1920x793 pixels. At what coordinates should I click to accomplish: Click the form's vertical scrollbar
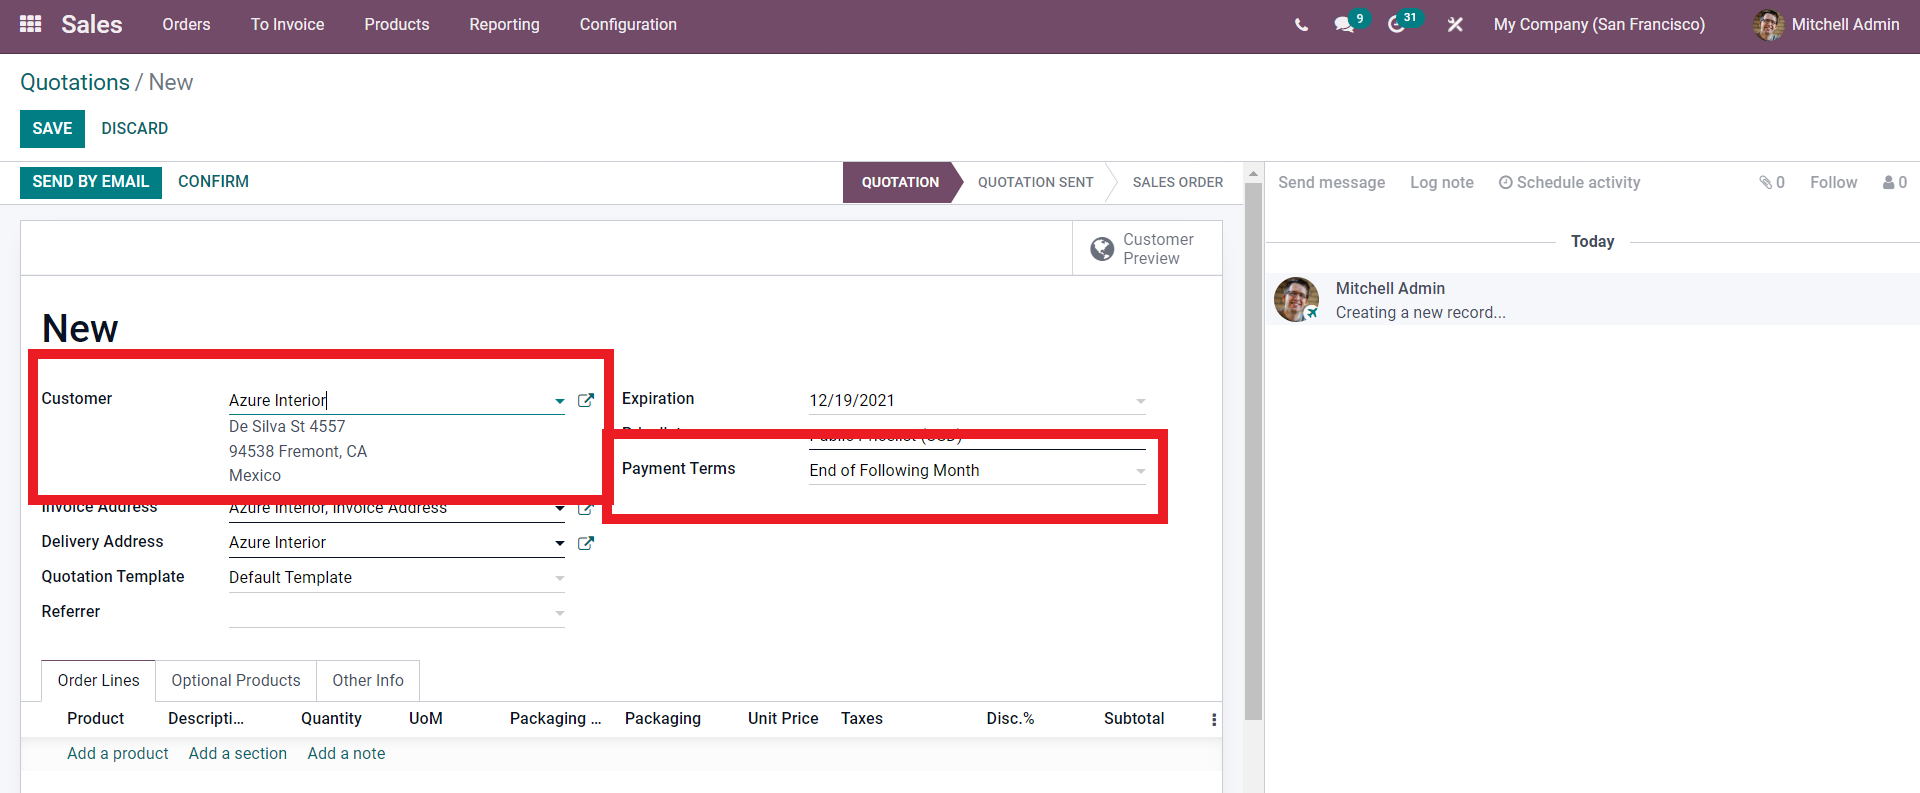1253,450
